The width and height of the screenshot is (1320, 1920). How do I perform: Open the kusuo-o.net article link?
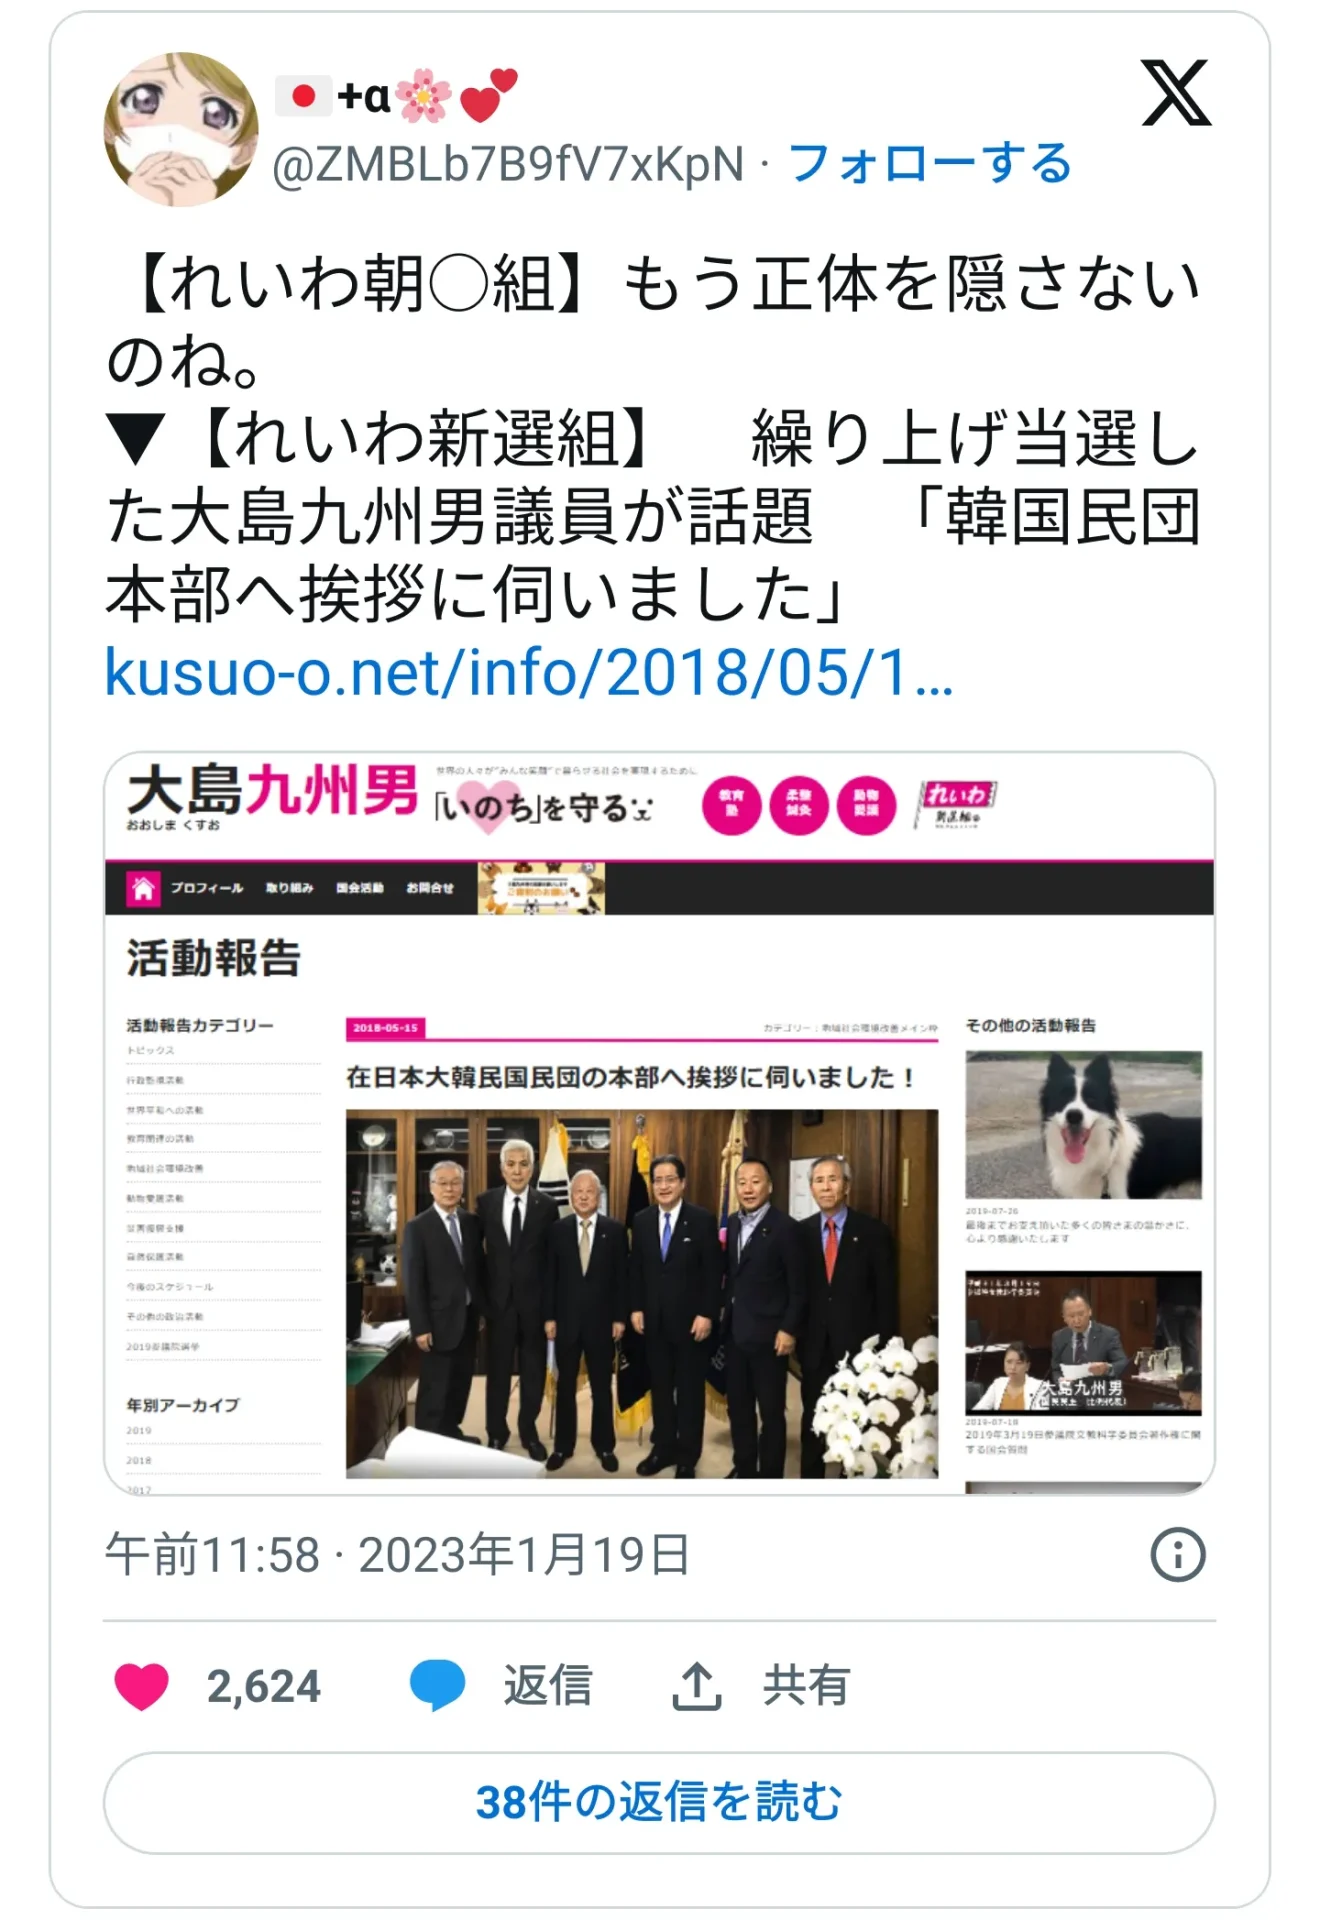click(529, 672)
